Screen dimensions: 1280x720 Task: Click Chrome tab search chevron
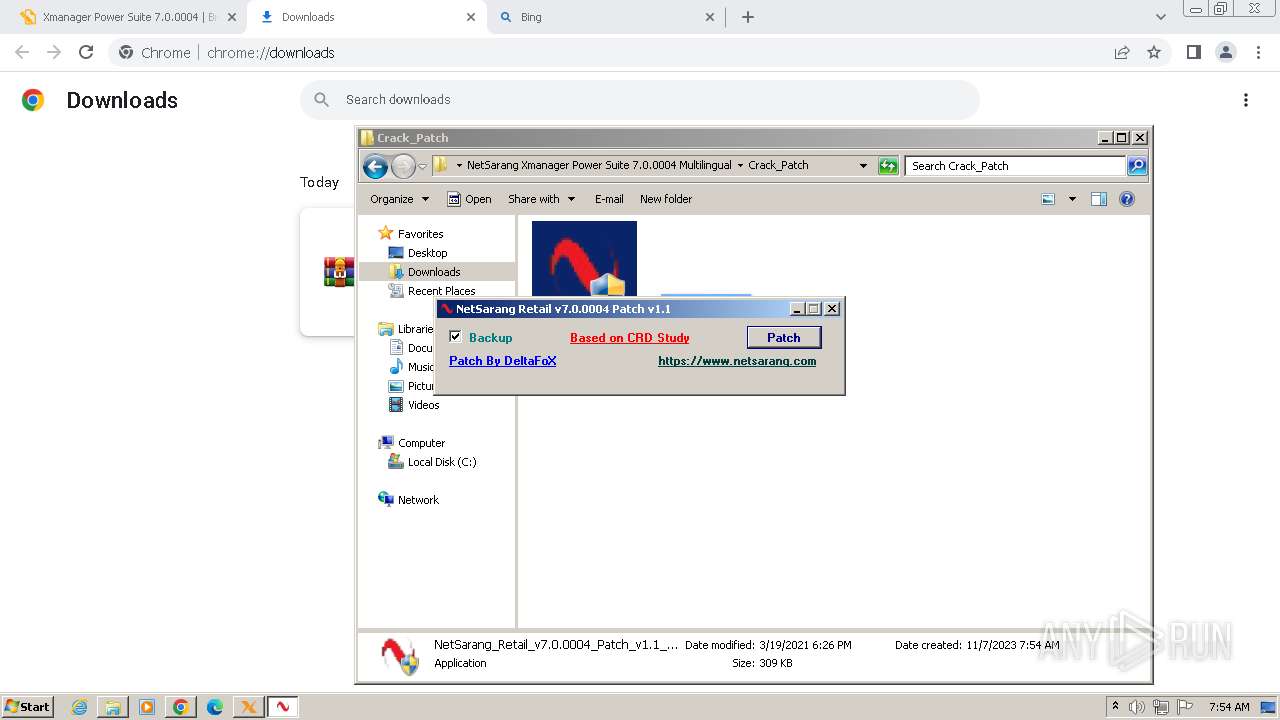click(x=1160, y=17)
